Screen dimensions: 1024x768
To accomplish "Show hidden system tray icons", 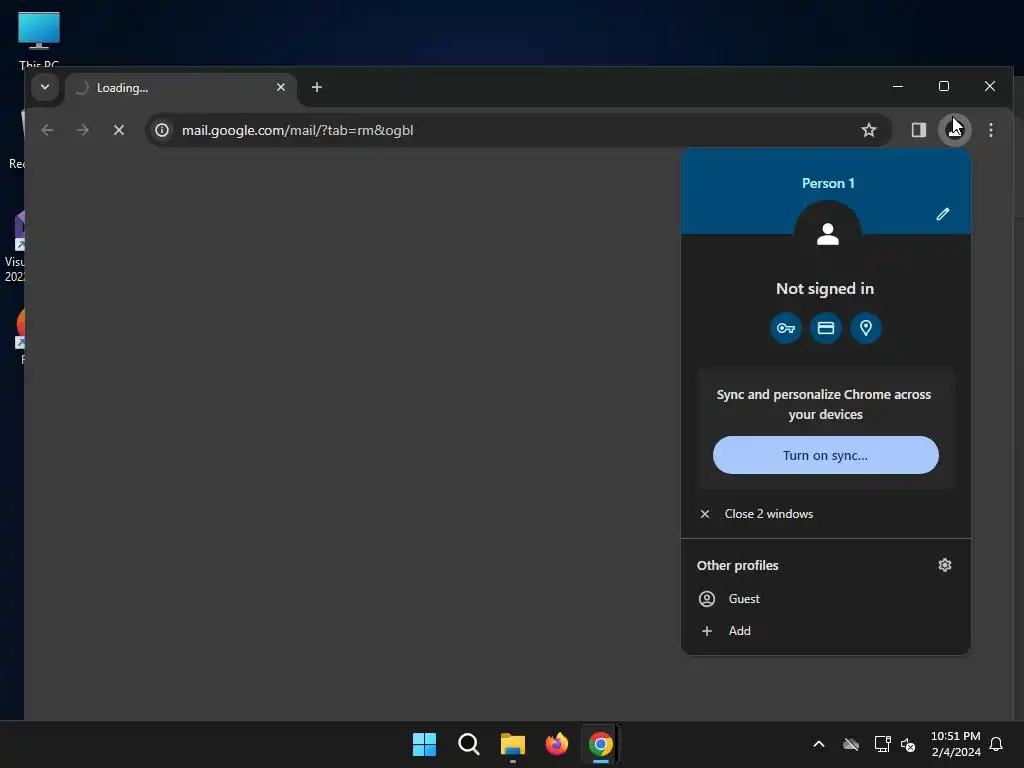I will (819, 744).
